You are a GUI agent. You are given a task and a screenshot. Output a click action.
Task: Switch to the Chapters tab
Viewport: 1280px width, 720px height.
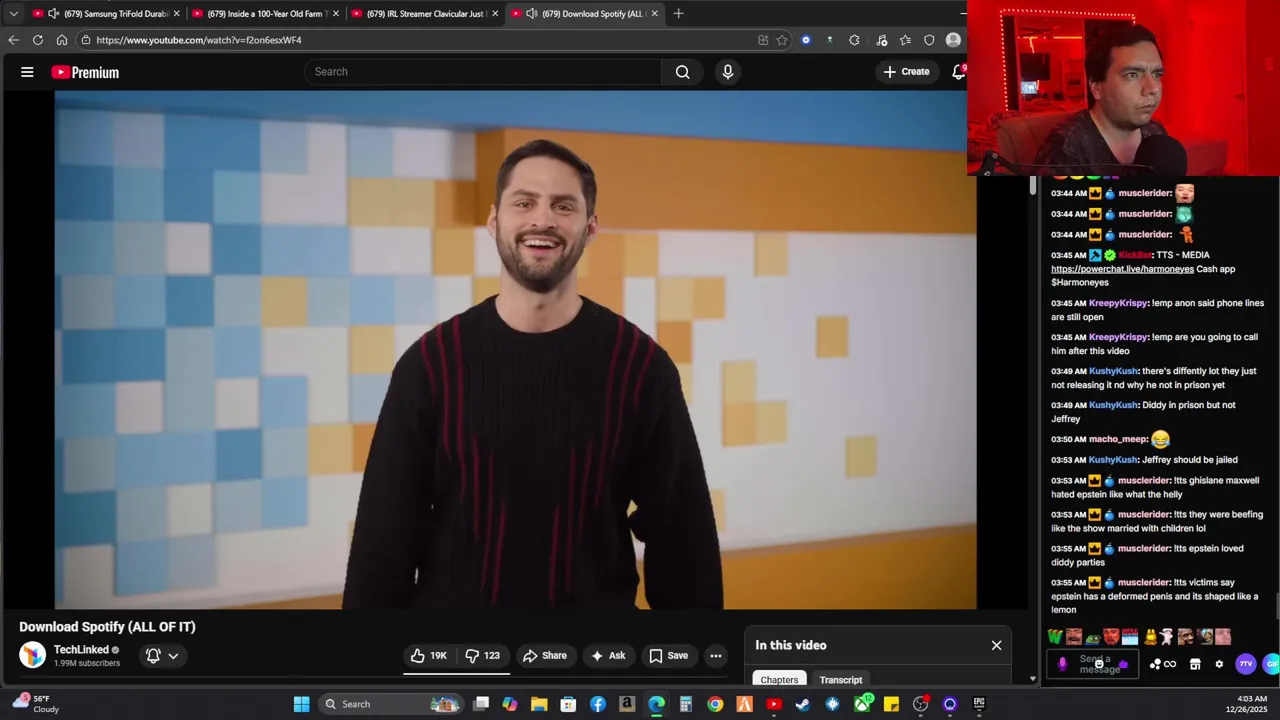tap(779, 680)
